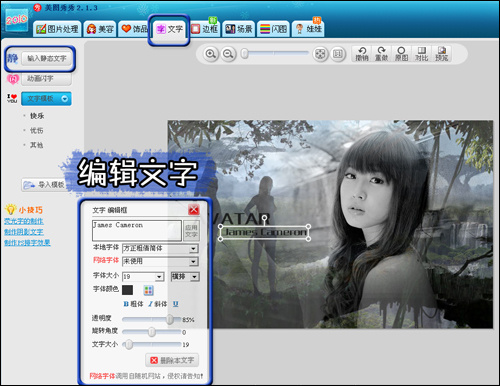Click the 输入静态文字 button
Screen dimensions: 500x386
pos(47,58)
